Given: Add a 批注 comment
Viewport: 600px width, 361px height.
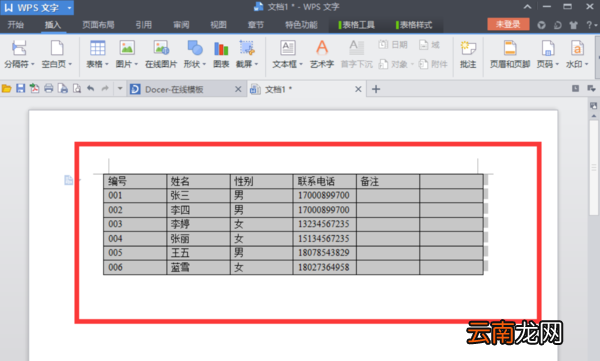Looking at the screenshot, I should [x=468, y=54].
